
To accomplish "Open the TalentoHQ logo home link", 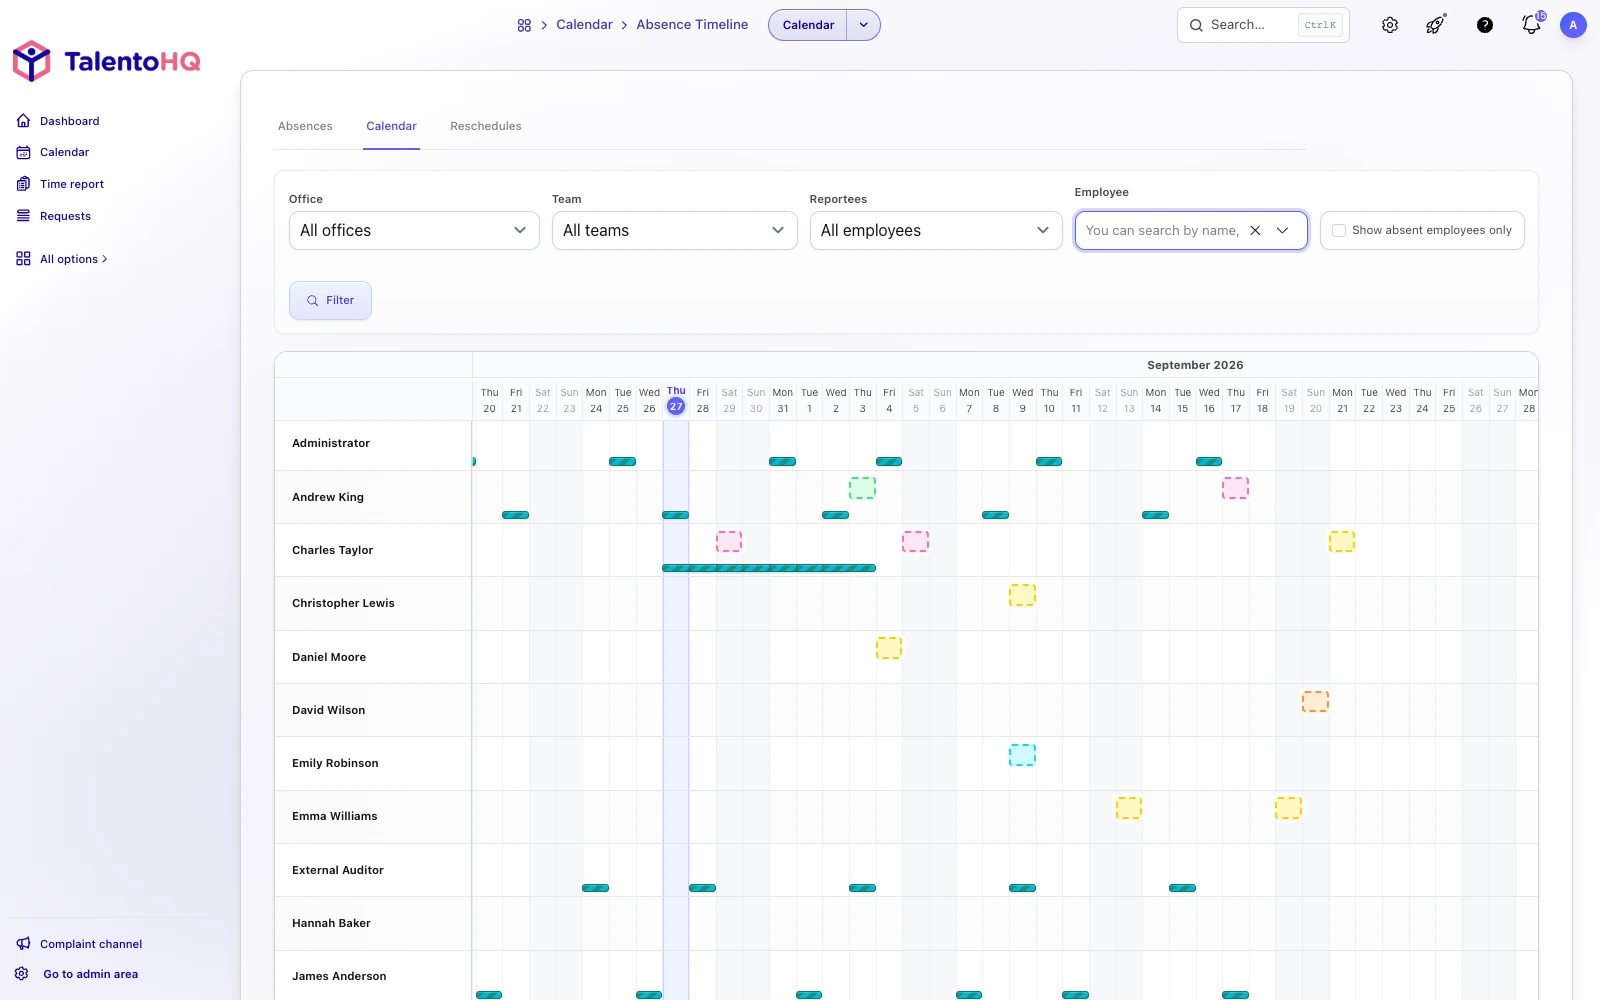I will (106, 62).
